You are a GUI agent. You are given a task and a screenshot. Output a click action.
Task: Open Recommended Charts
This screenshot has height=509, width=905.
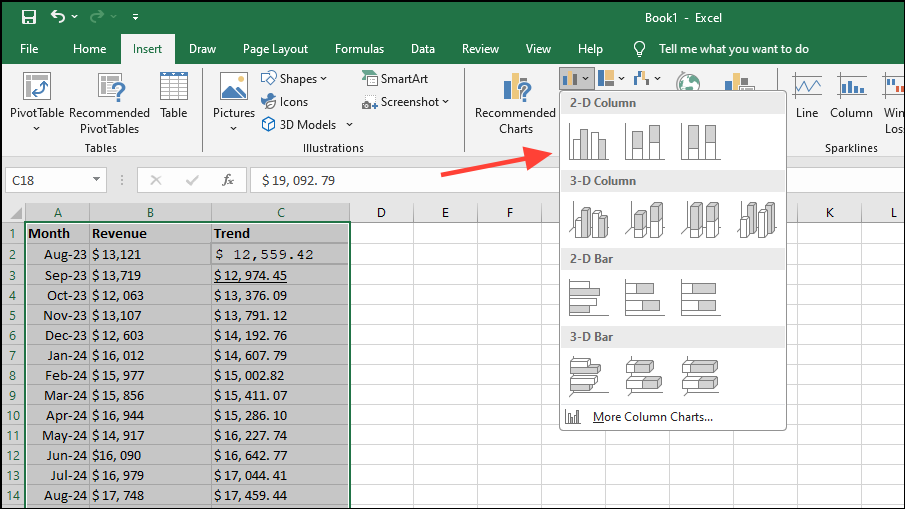click(515, 103)
